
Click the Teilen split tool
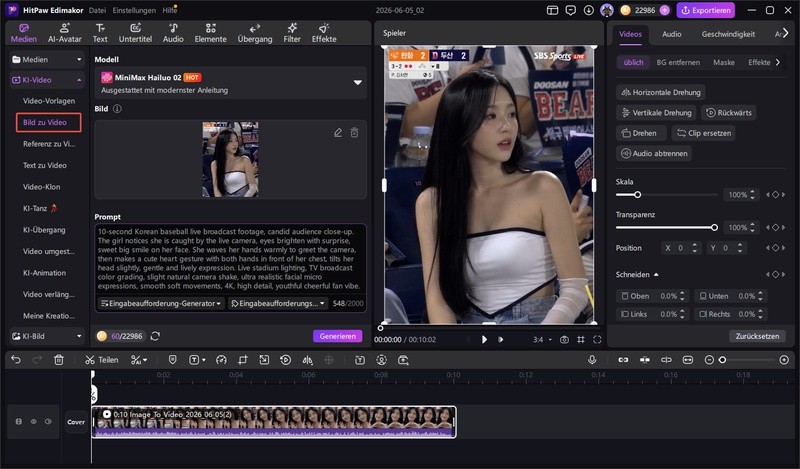pyautogui.click(x=102, y=360)
